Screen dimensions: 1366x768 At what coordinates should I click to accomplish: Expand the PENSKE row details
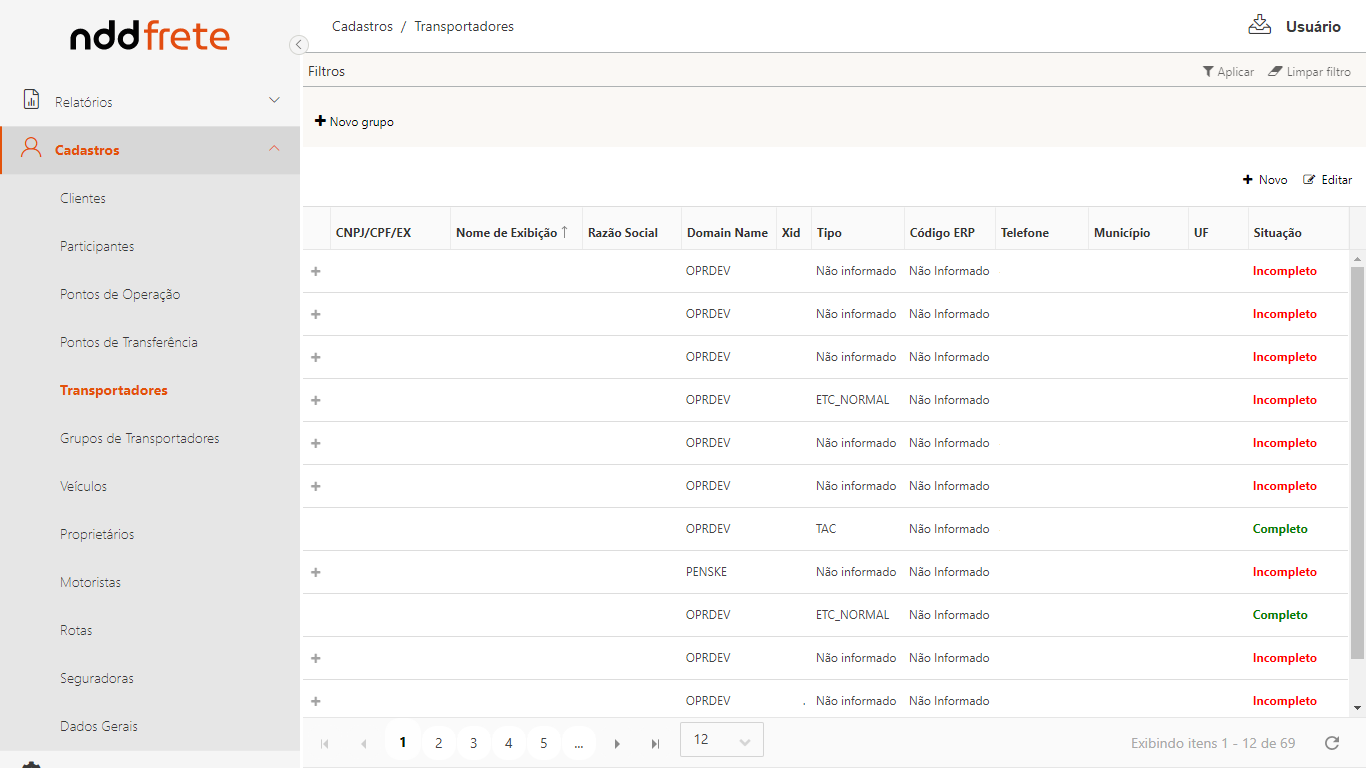(x=316, y=572)
